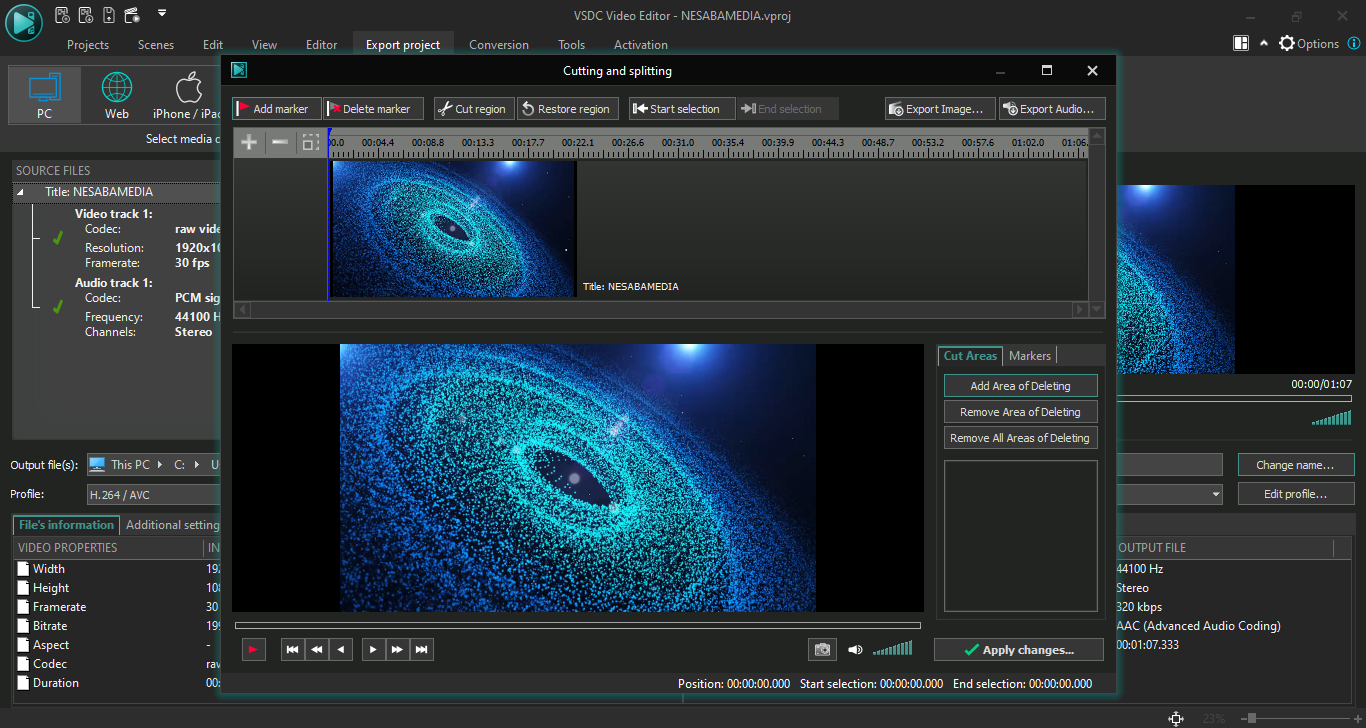Click the Cut region scissors button

[473, 109]
